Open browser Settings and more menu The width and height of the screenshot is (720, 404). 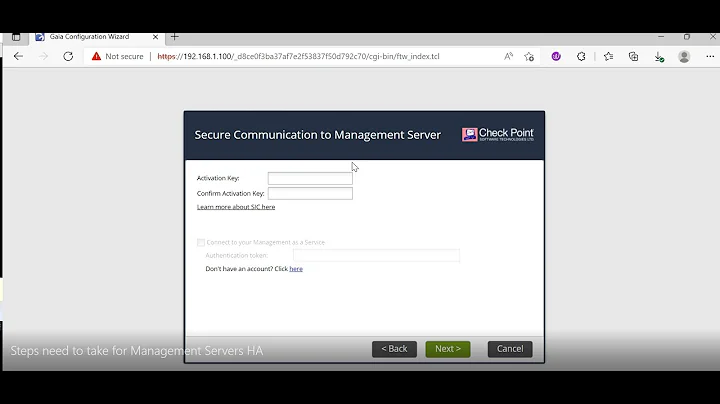710,56
